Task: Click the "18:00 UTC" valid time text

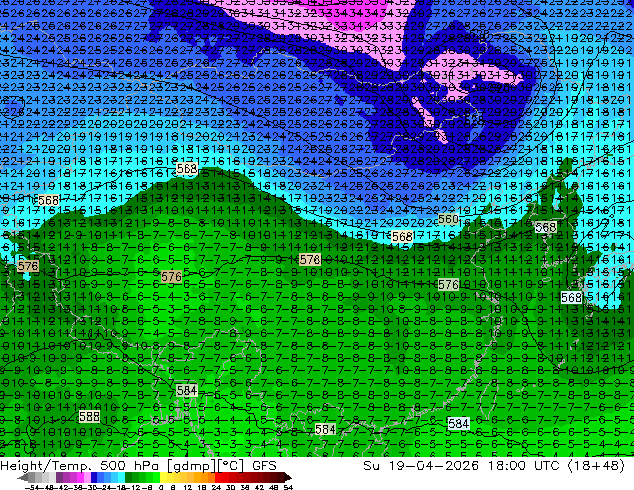Action: coord(526,466)
